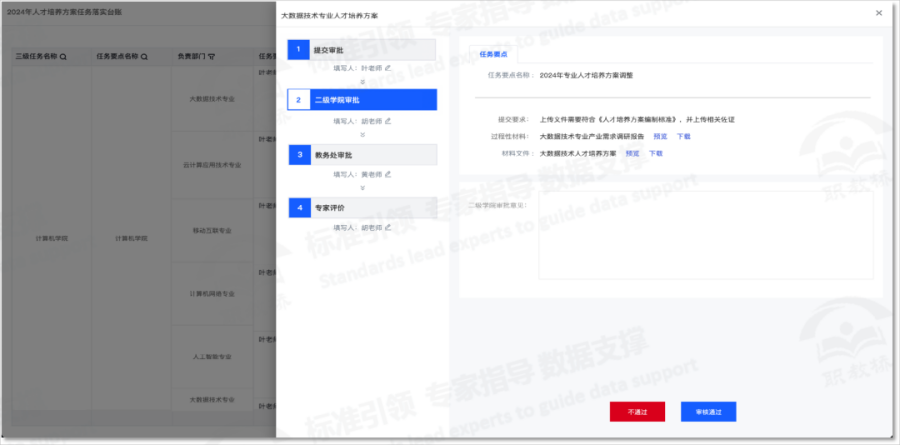Click search icon beside 任务要点名称 column header
Viewport: 900px width, 445px height.
point(144,57)
